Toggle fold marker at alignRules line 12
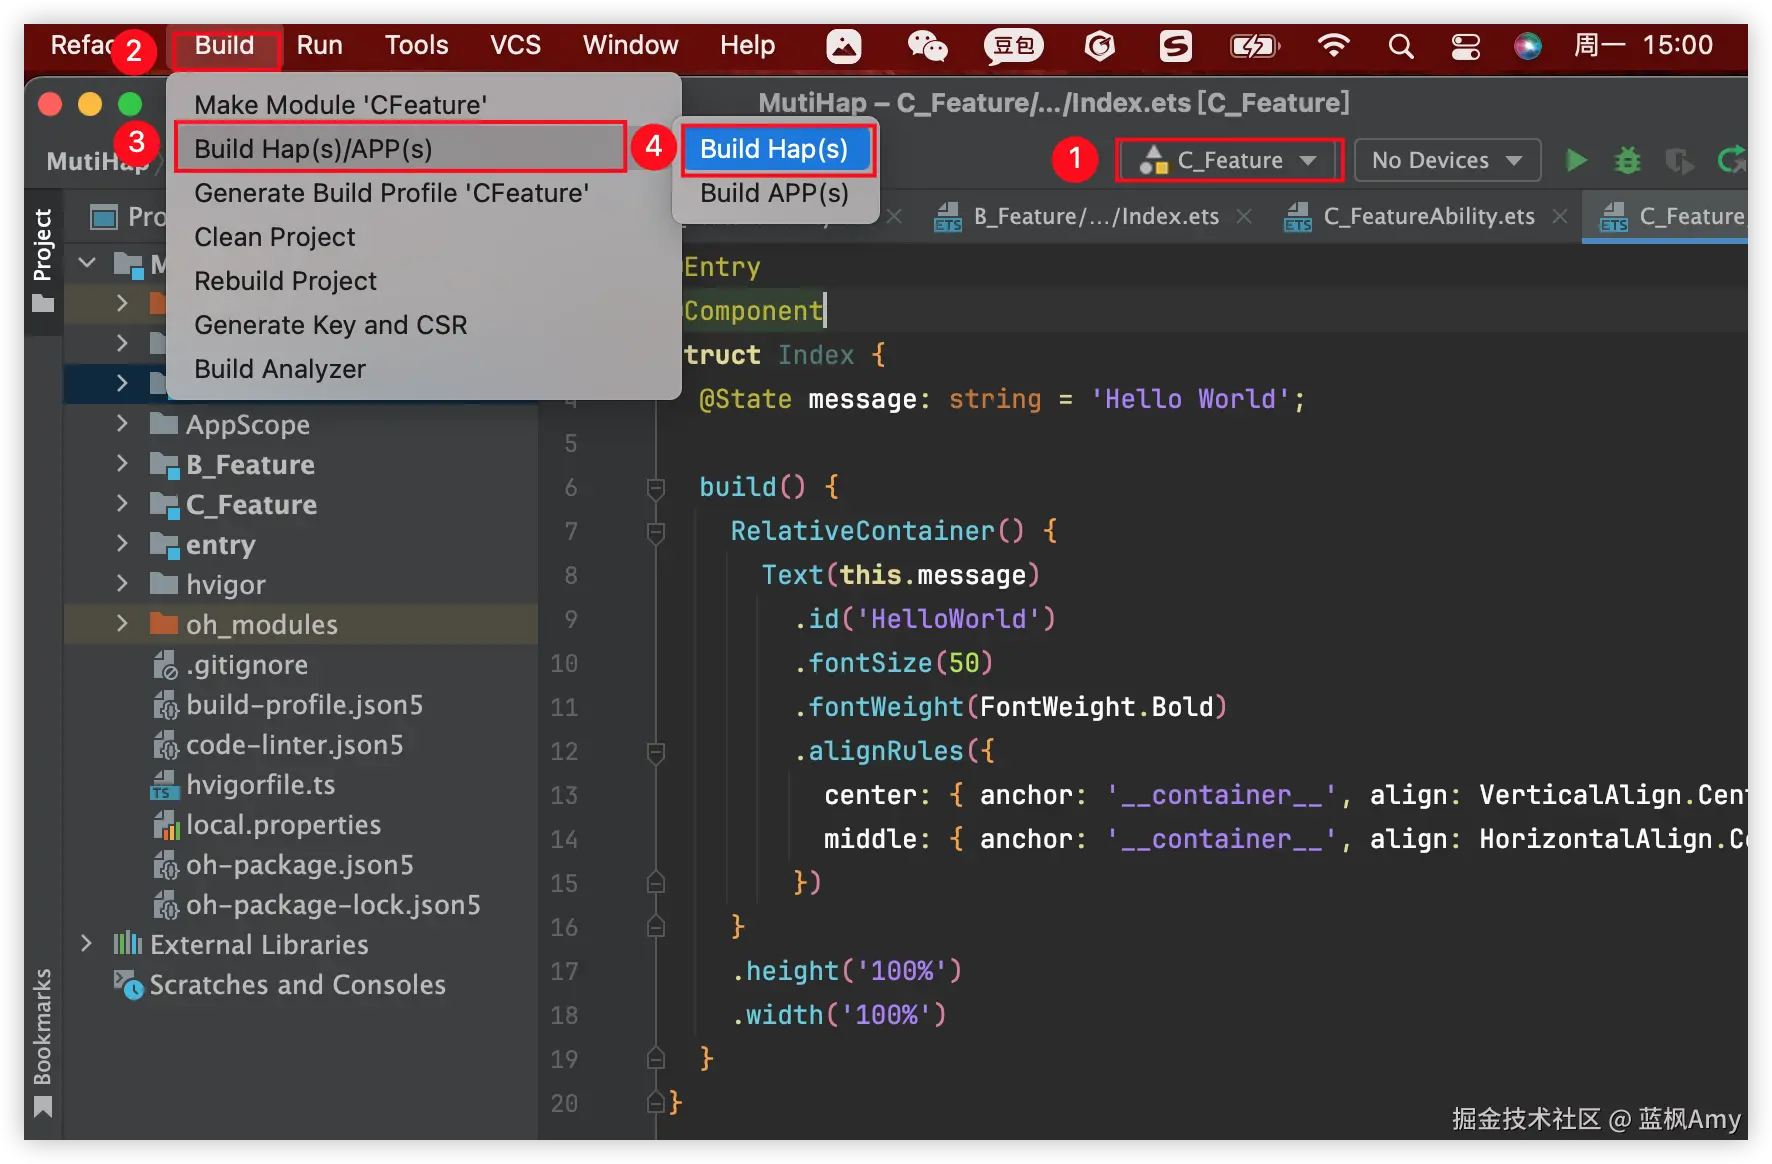Viewport: 1772px width, 1164px height. click(x=656, y=752)
